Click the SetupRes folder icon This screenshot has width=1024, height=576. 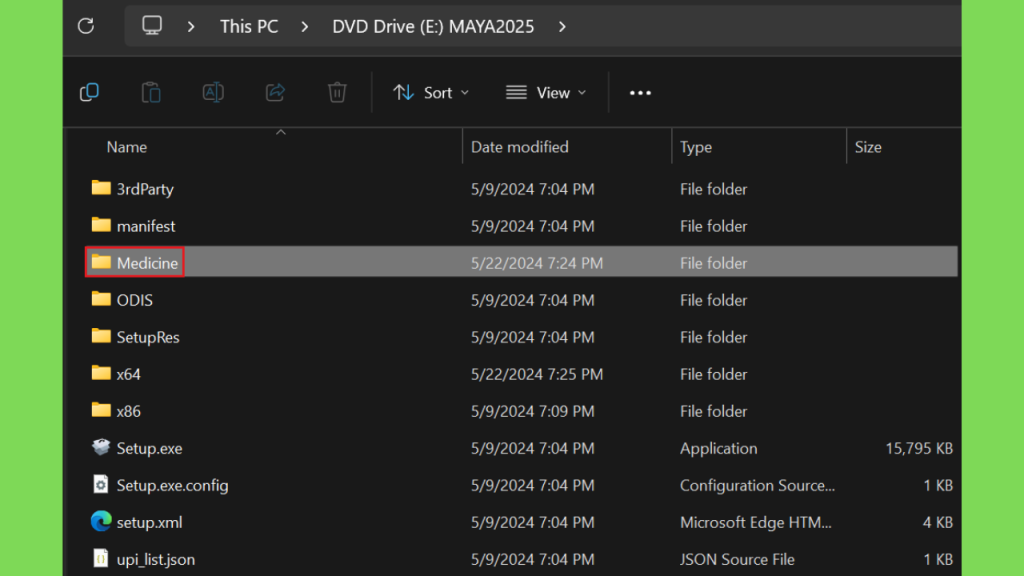pos(101,336)
